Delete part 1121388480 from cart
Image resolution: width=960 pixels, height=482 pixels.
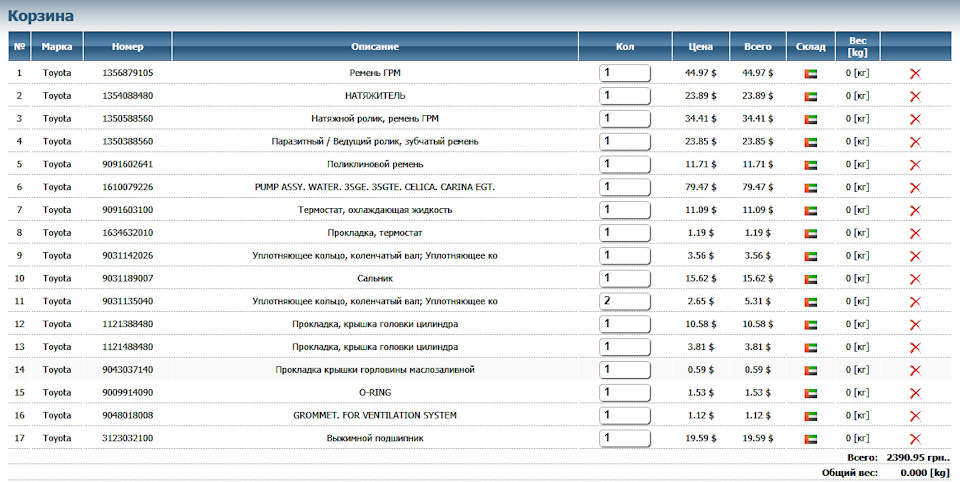(915, 325)
